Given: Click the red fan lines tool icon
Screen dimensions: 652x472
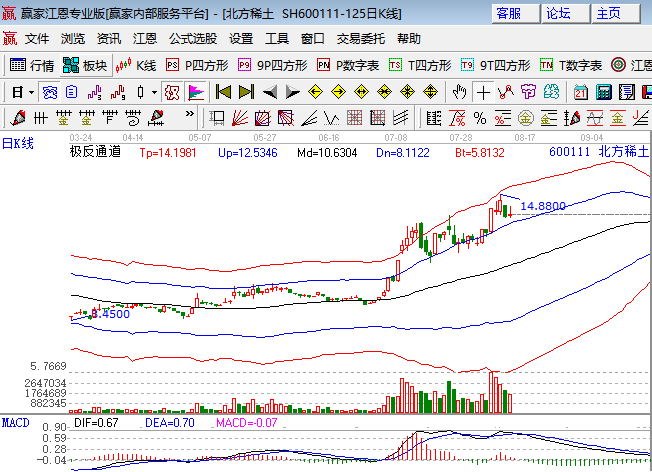Looking at the screenshot, I should point(240,118).
